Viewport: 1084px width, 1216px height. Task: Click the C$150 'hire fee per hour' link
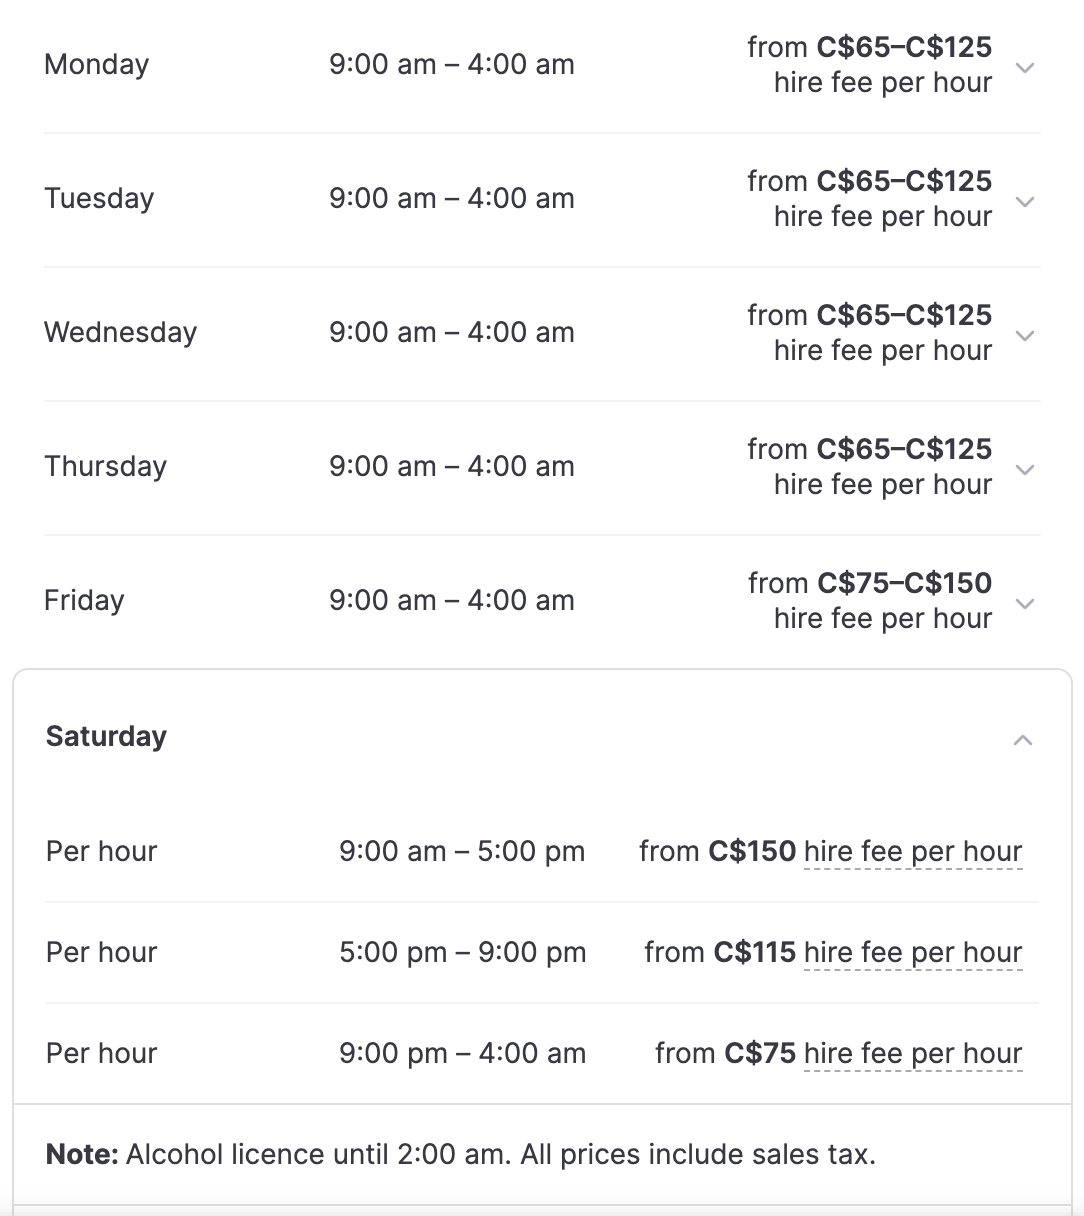coord(912,852)
